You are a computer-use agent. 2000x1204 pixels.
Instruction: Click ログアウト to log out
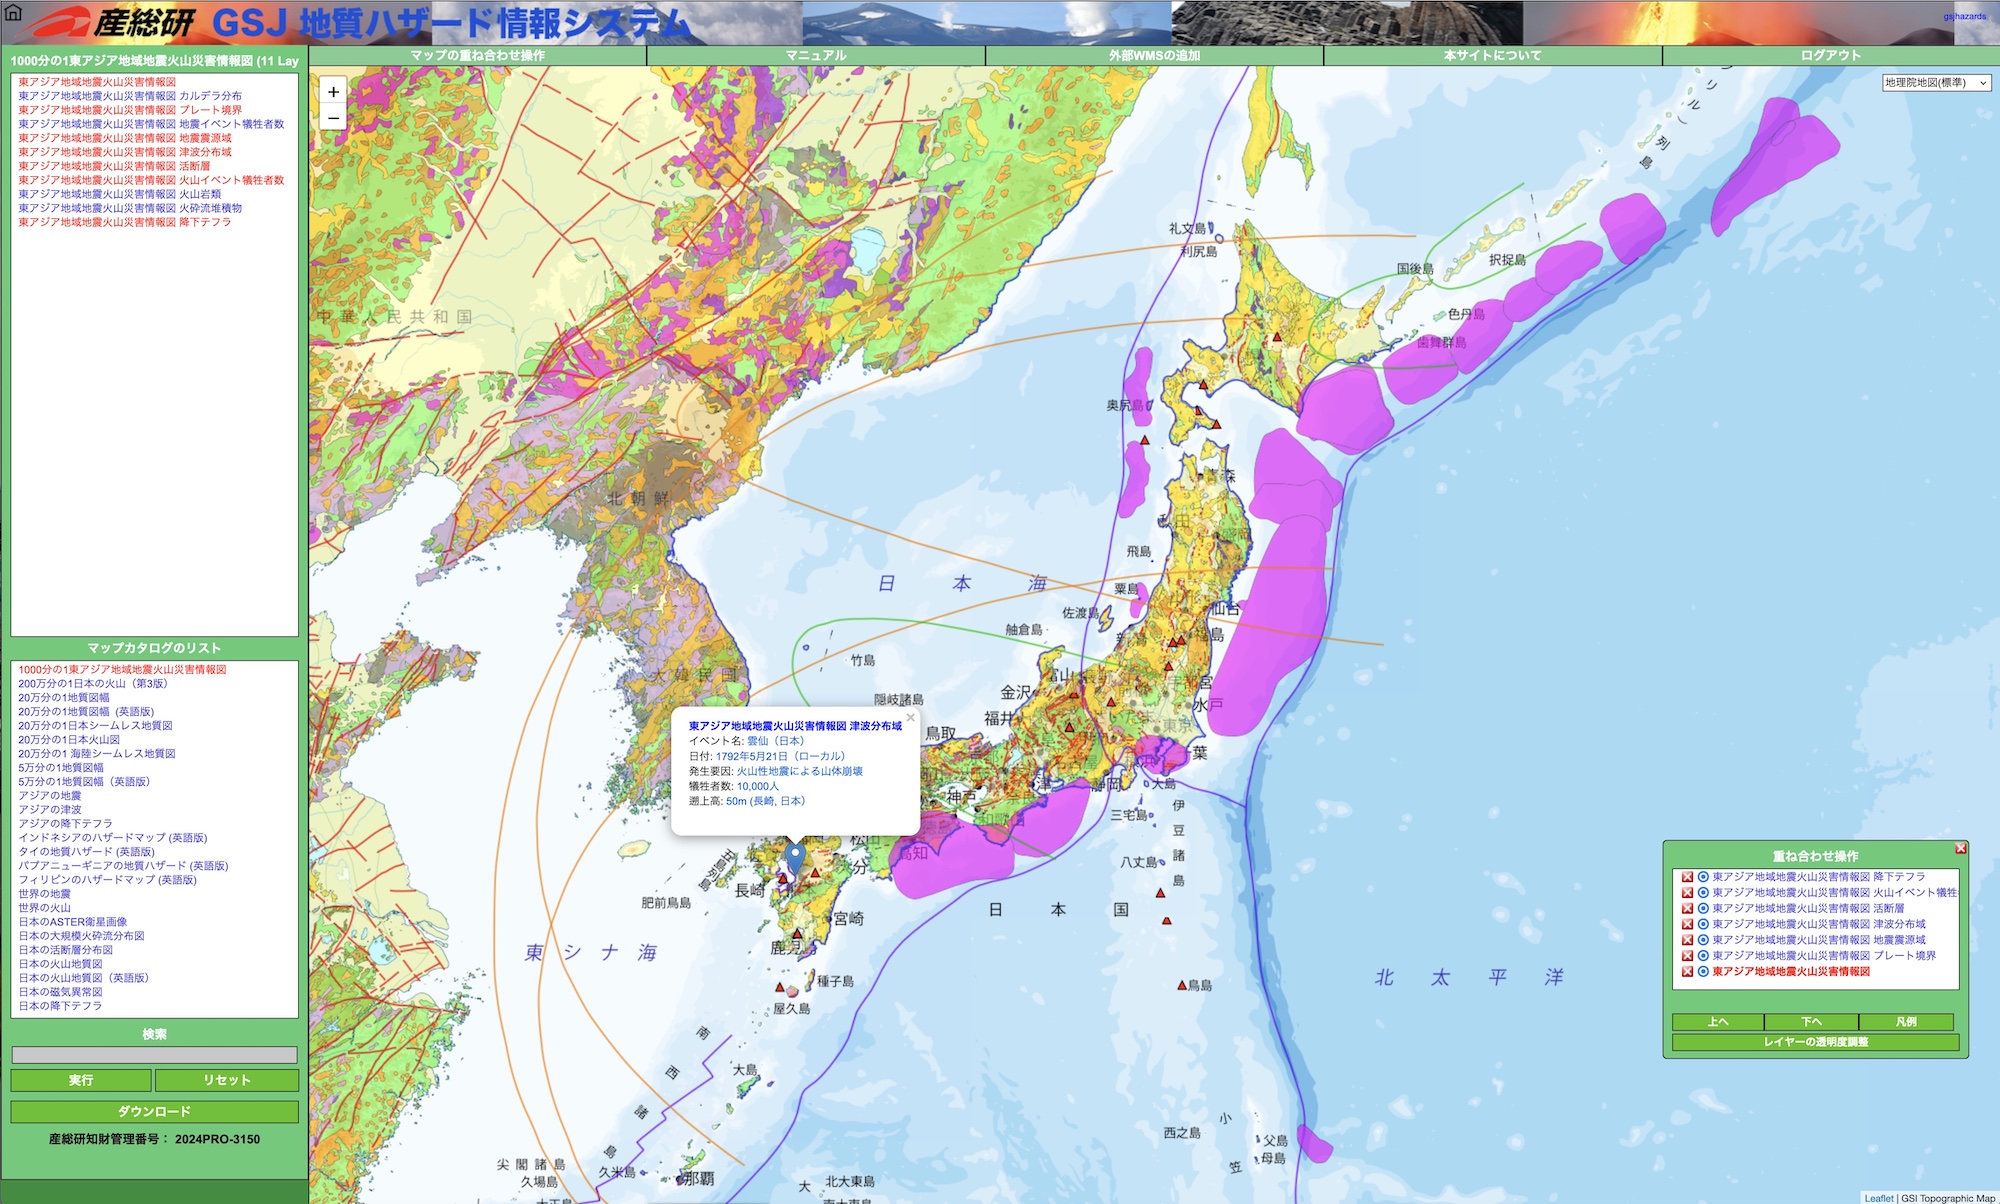tap(1831, 56)
